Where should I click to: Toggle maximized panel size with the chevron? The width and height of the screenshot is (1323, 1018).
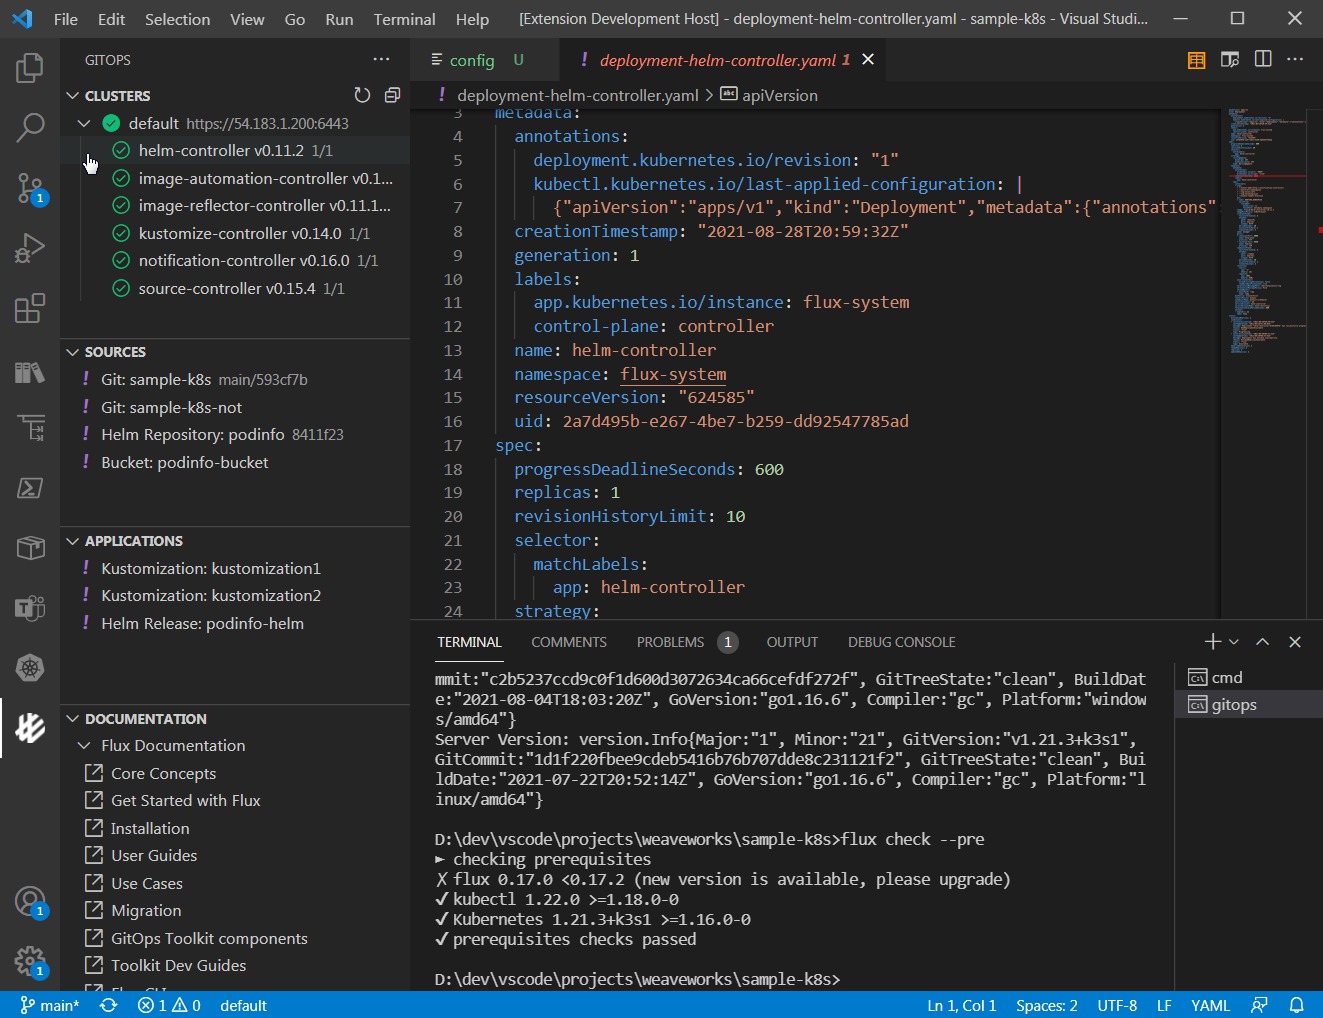tap(1262, 641)
